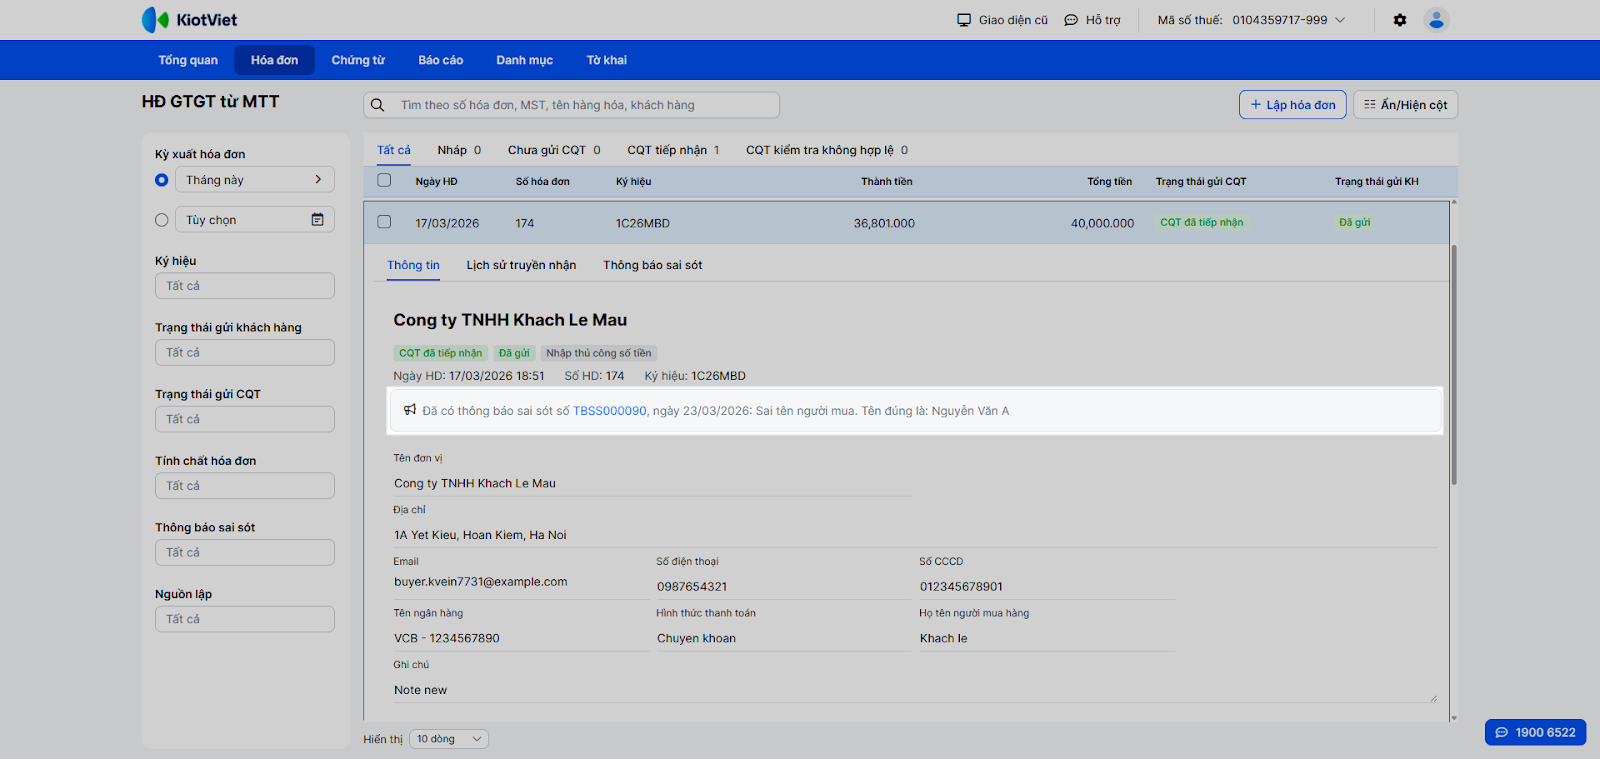Image resolution: width=1600 pixels, height=759 pixels.
Task: Click the Số hóa đơn column header
Action: tap(543, 182)
